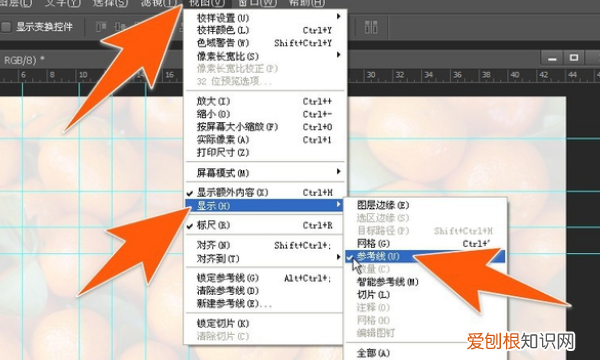Click the horizontal ruler at mark 30
The image size is (600, 360).
coord(371,75)
